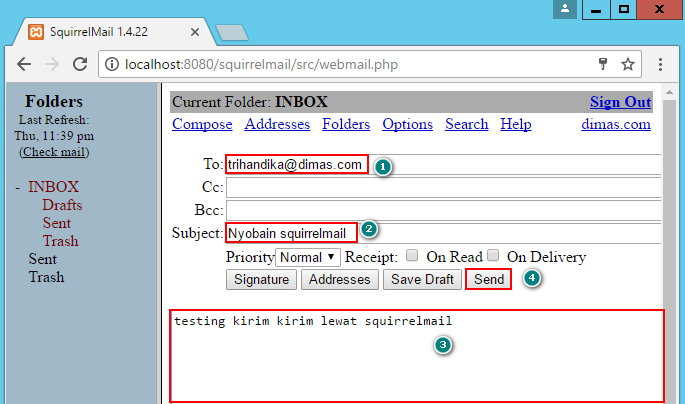Click the message body text area
The image size is (685, 404).
click(417, 356)
